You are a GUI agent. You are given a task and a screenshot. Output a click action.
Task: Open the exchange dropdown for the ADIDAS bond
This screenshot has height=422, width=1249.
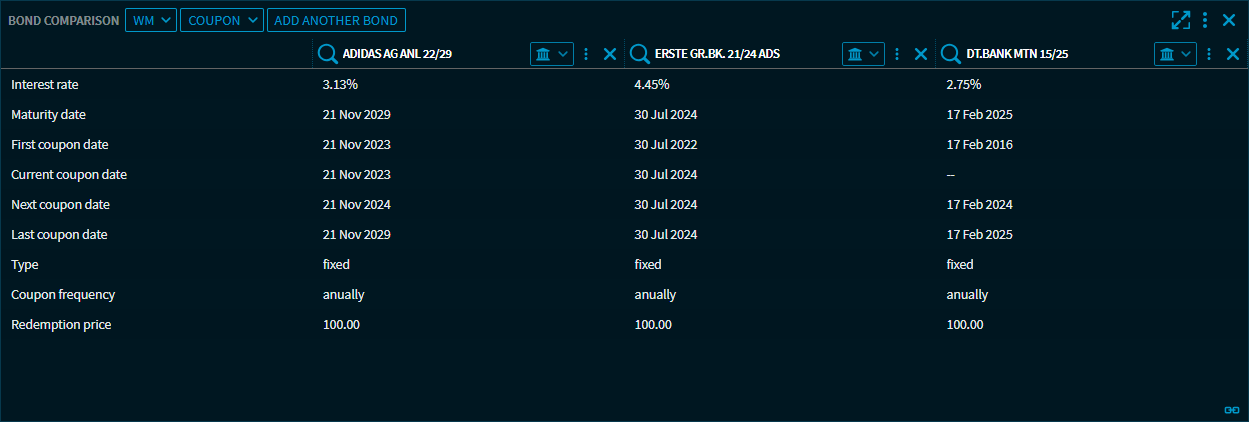pyautogui.click(x=551, y=54)
